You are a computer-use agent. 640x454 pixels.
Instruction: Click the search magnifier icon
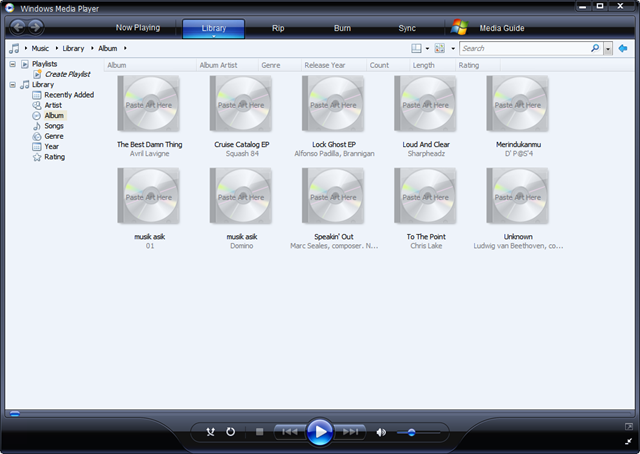click(x=595, y=48)
